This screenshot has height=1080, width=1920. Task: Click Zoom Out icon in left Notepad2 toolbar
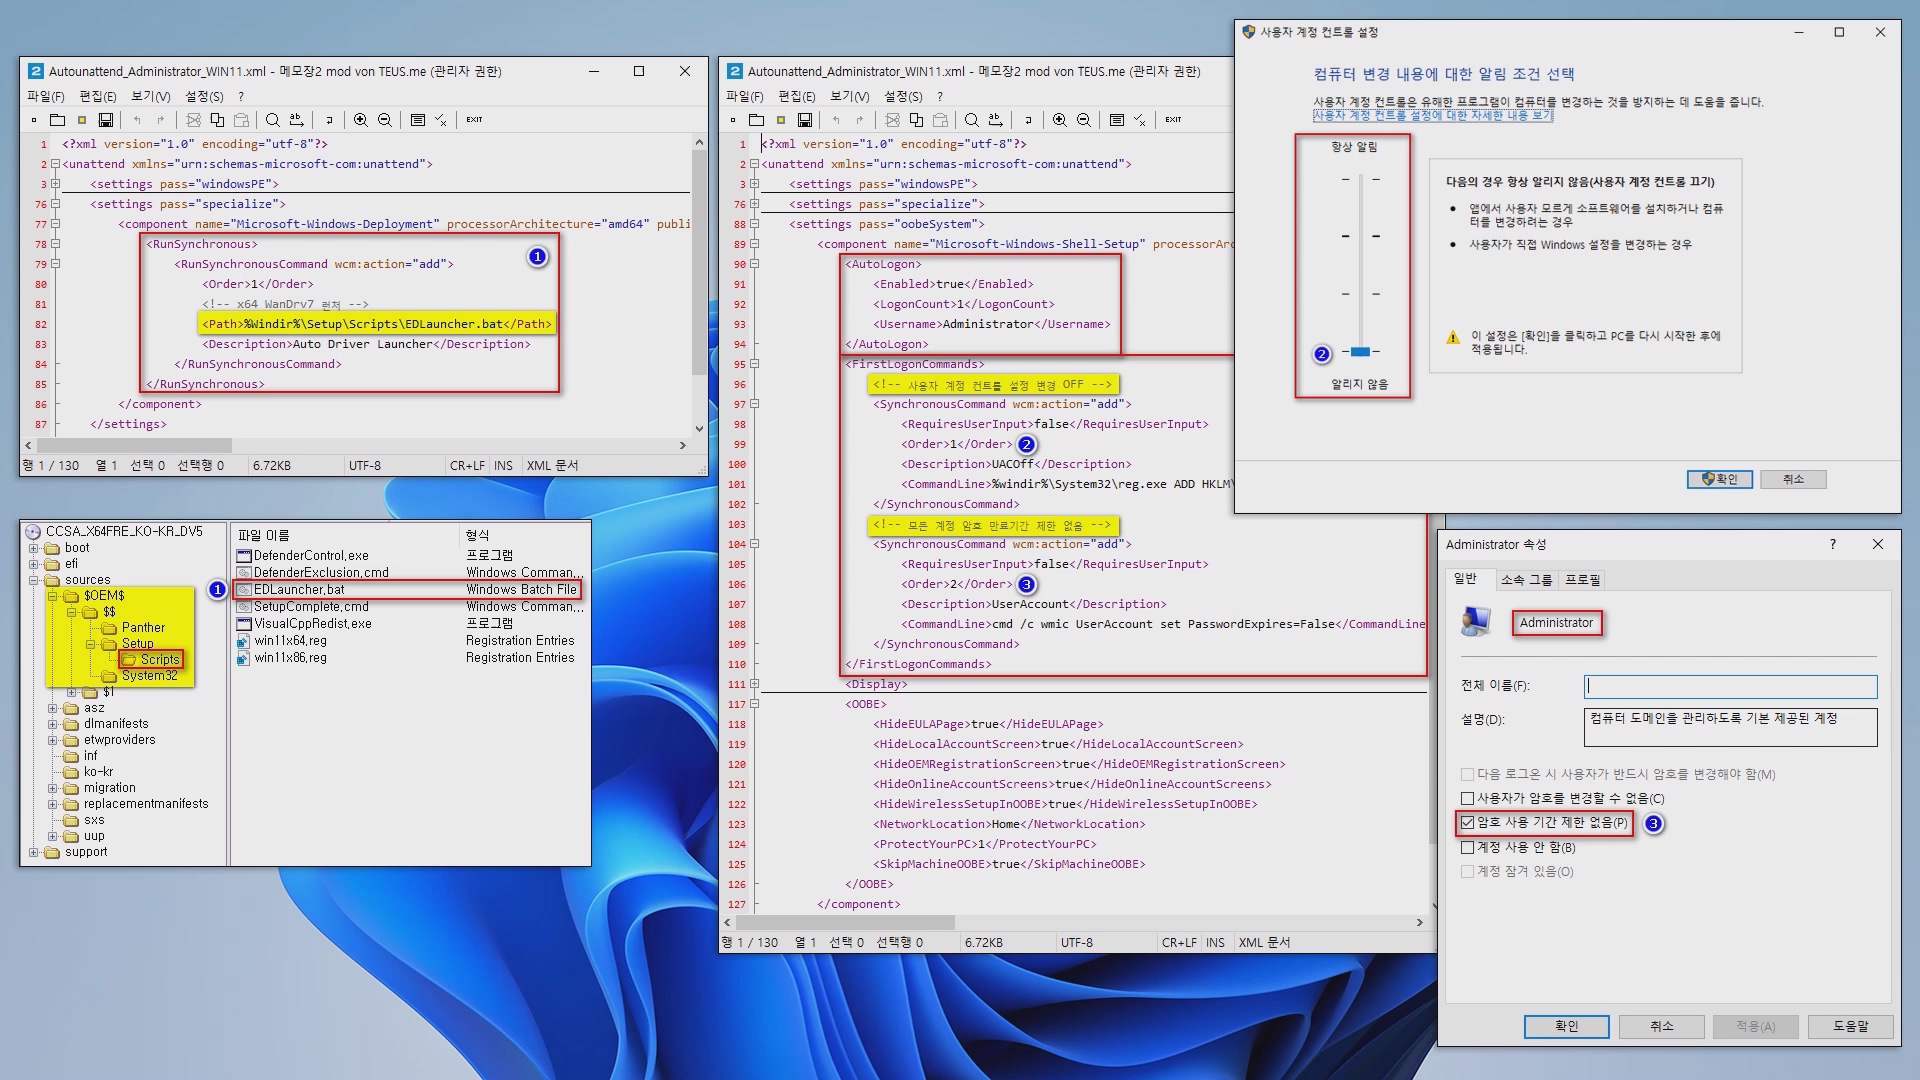[x=385, y=120]
